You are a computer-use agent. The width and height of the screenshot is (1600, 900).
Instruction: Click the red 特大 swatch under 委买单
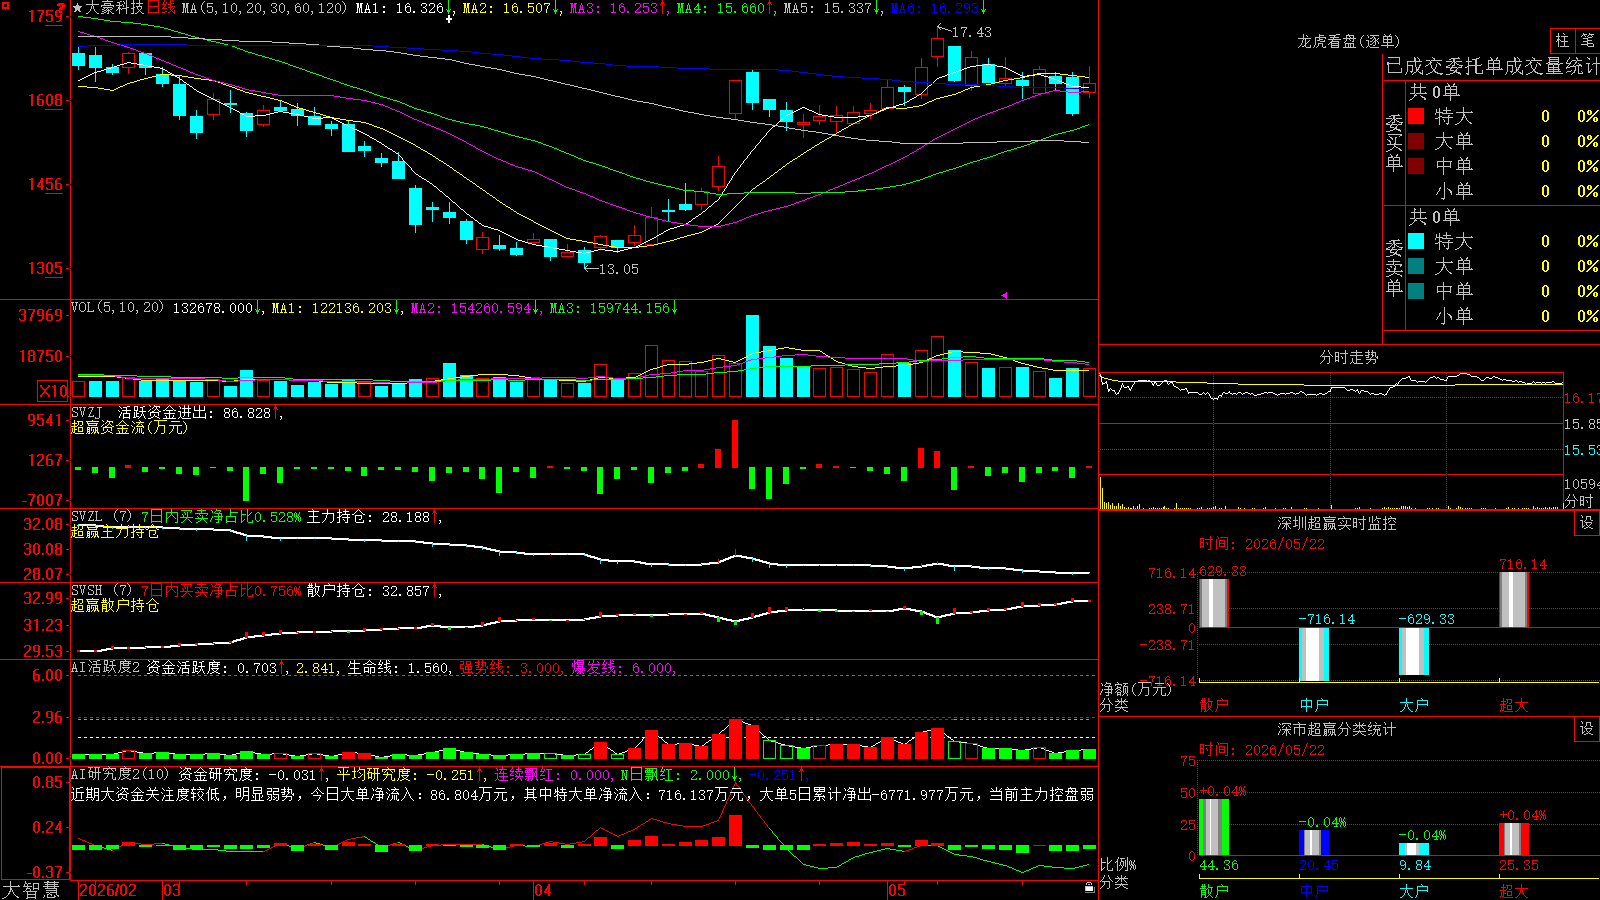(1416, 116)
